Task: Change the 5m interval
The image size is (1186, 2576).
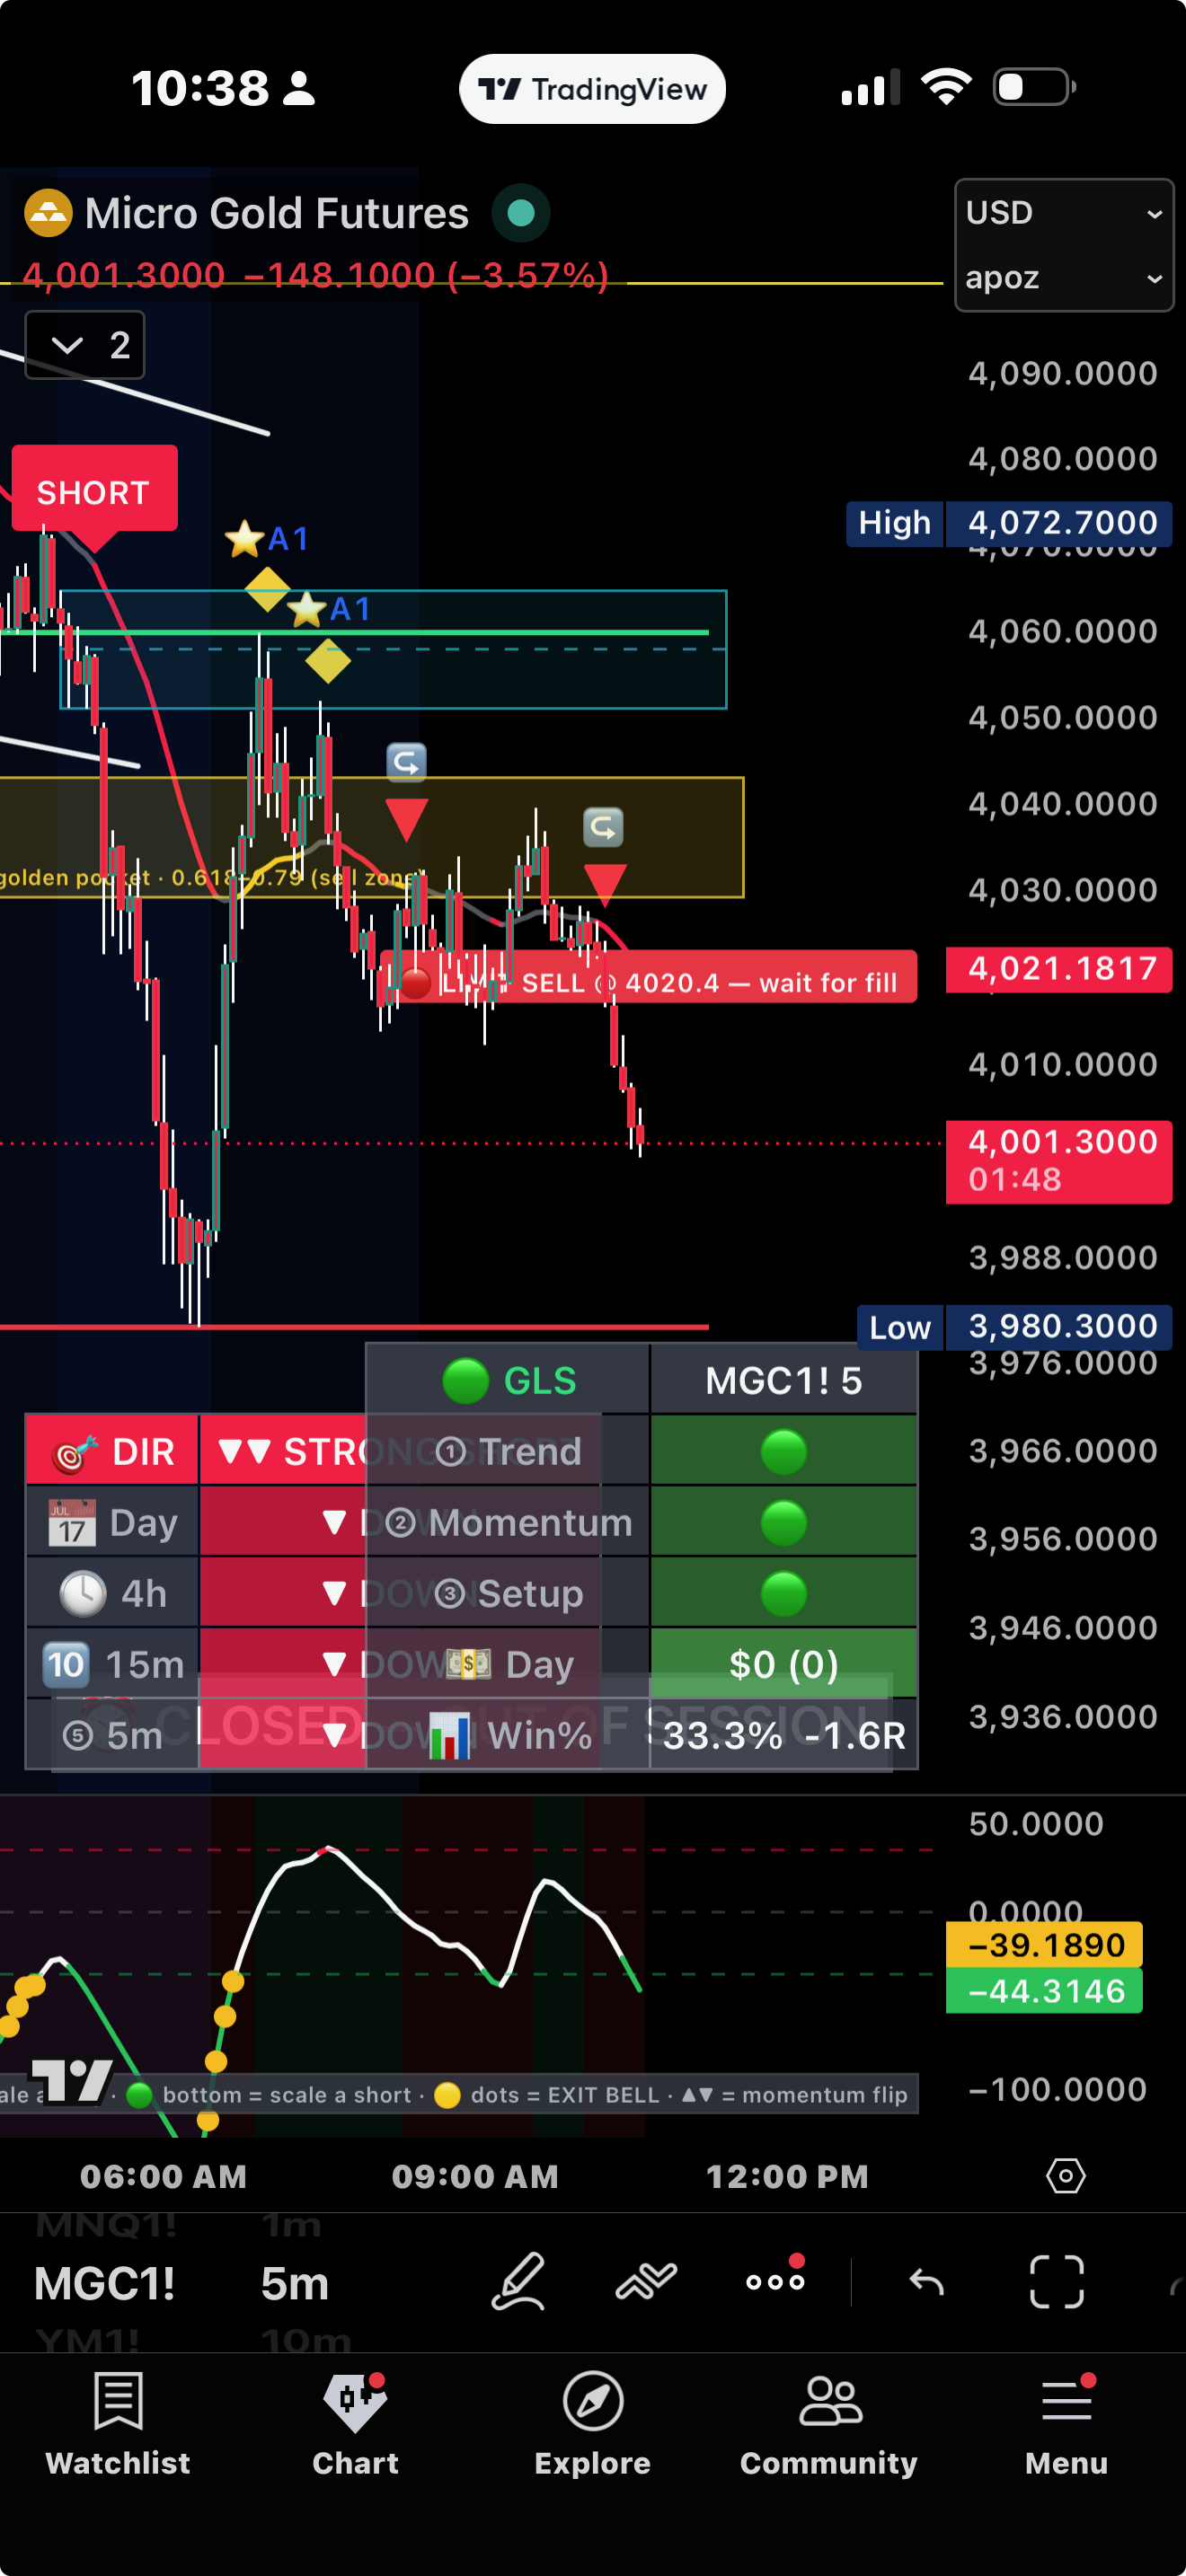Action: 294,2284
